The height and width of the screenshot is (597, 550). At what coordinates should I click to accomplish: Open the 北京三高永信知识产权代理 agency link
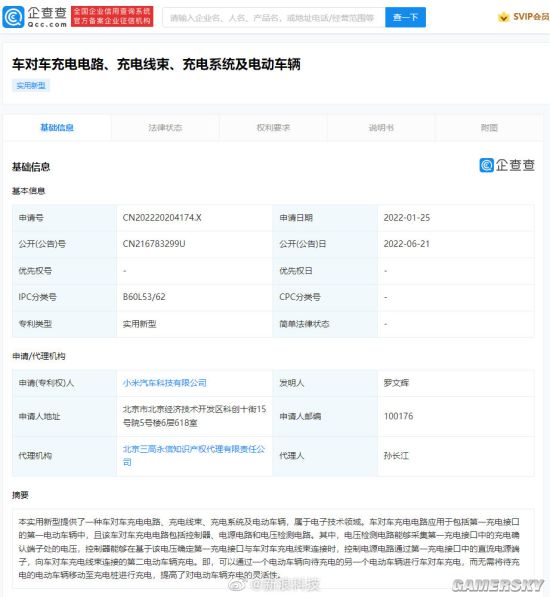pos(194,455)
